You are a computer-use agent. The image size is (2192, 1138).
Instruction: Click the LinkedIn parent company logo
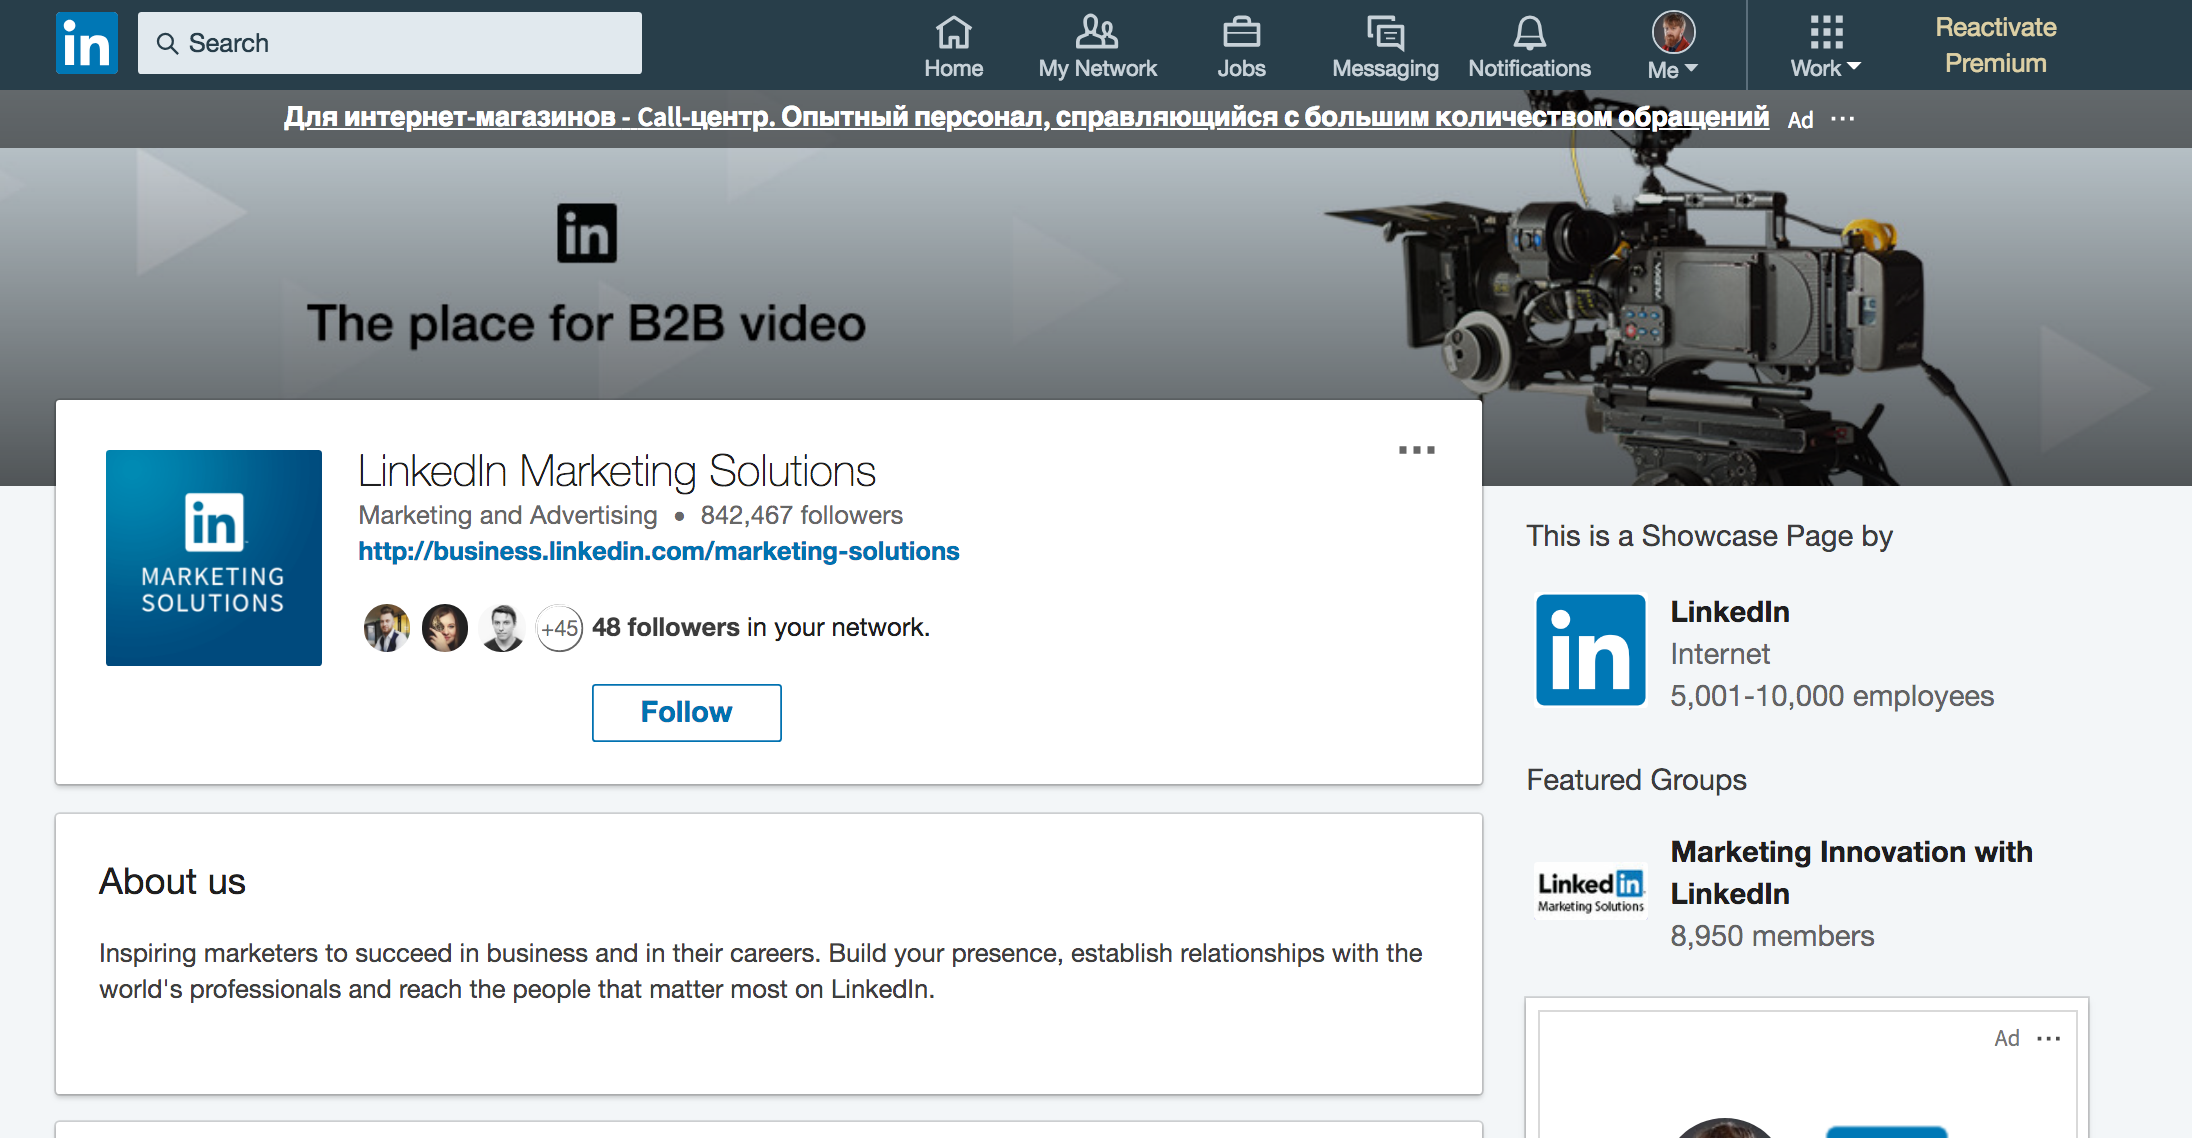pos(1590,650)
